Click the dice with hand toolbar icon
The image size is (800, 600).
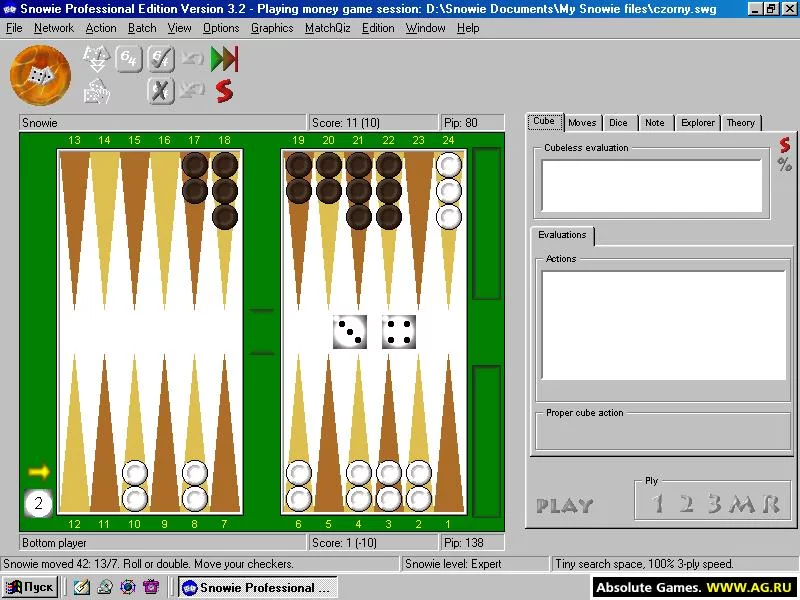(96, 91)
